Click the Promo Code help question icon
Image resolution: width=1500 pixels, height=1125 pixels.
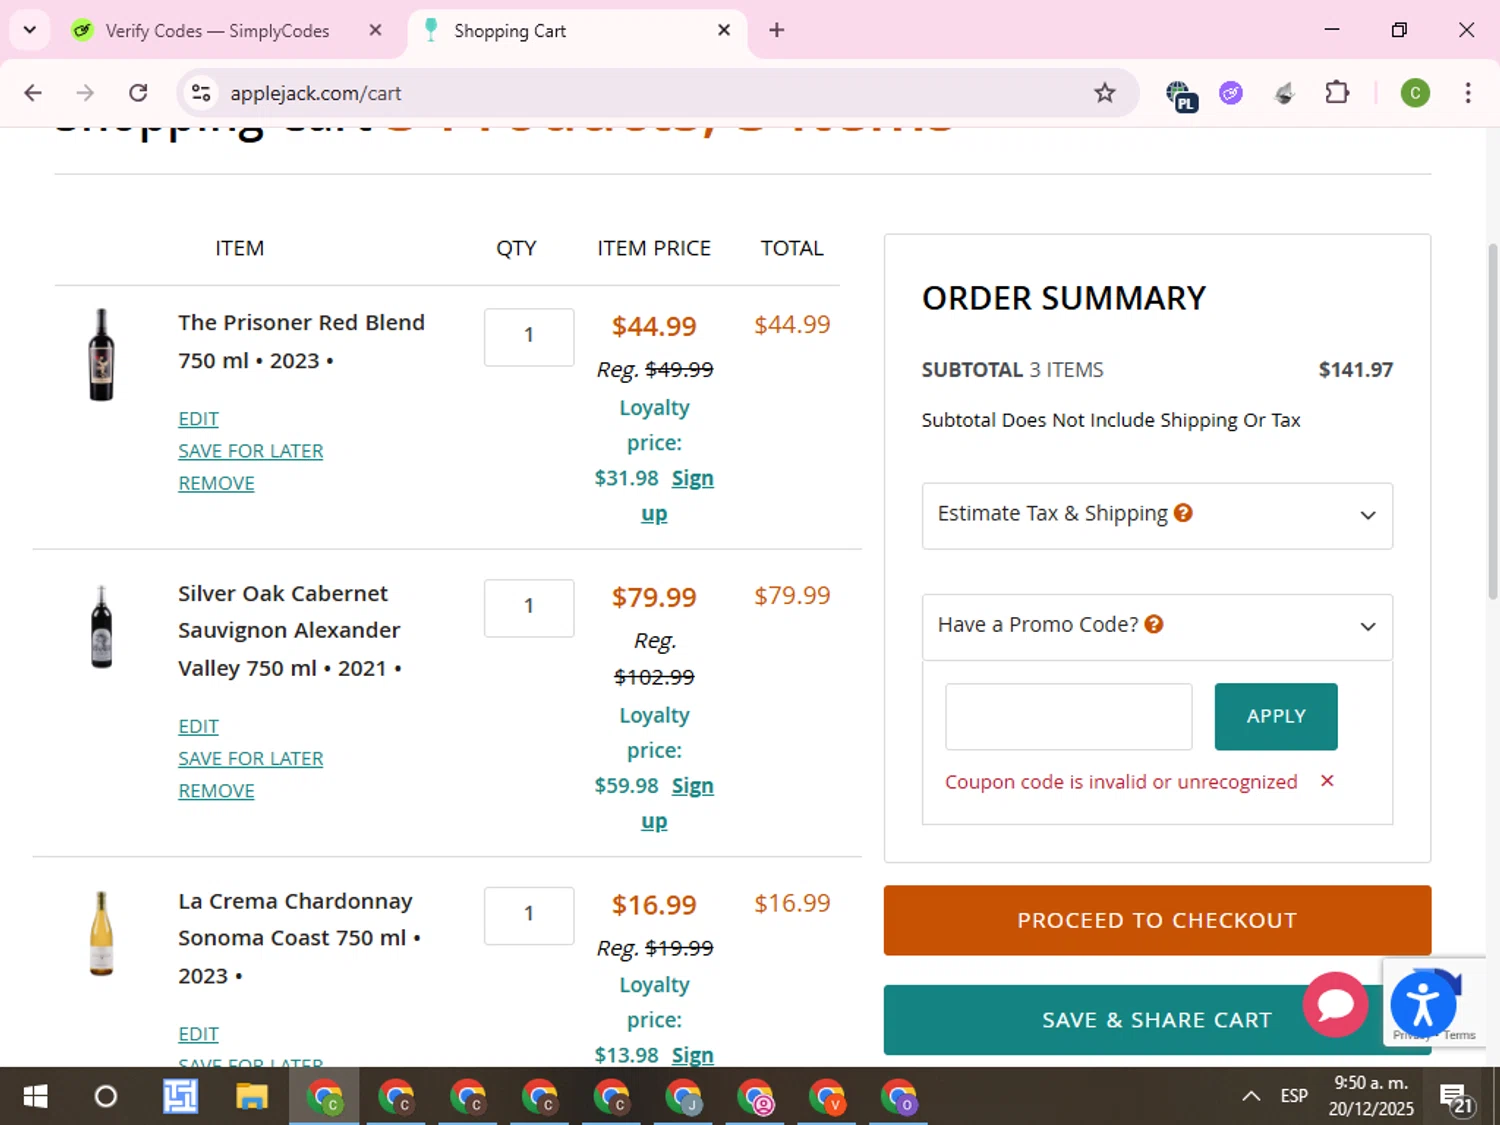click(1154, 624)
